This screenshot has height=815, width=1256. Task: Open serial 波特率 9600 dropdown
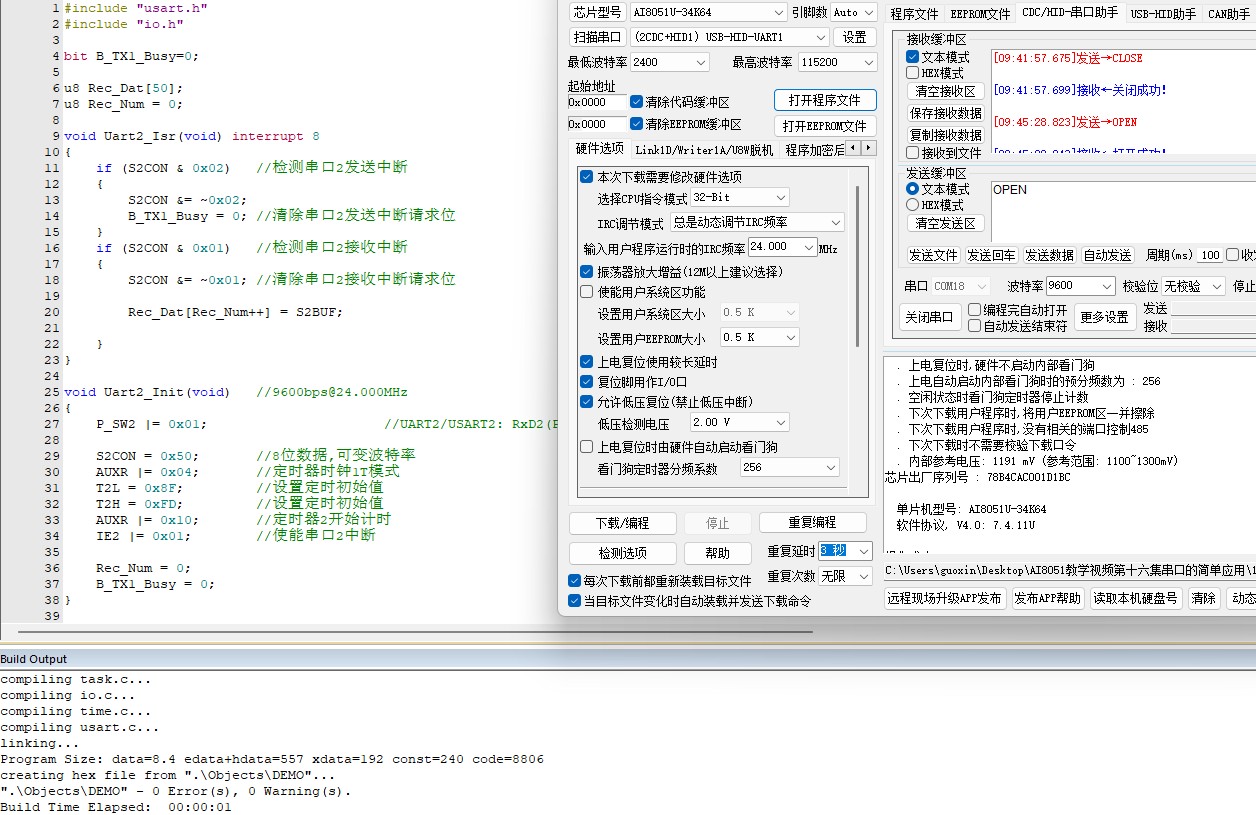pos(1079,286)
